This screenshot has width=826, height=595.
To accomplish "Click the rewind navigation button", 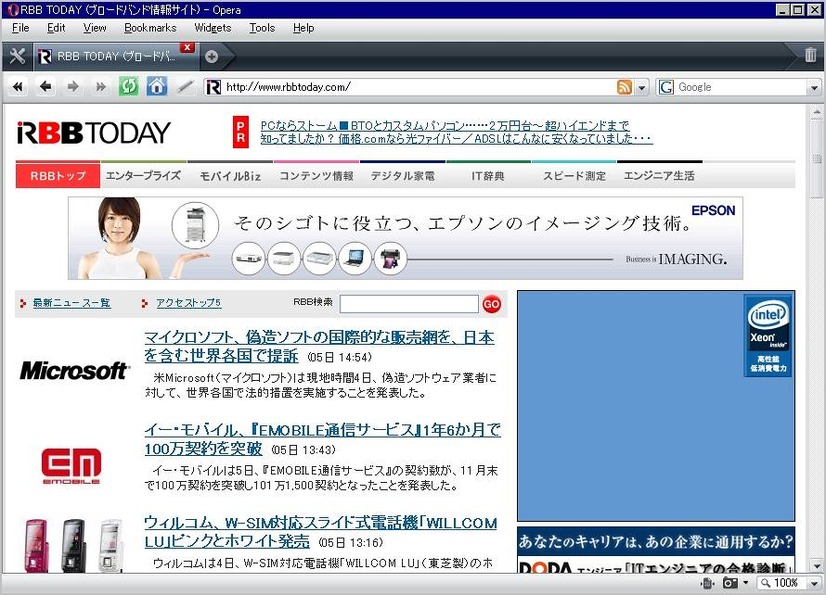I will click(x=18, y=86).
